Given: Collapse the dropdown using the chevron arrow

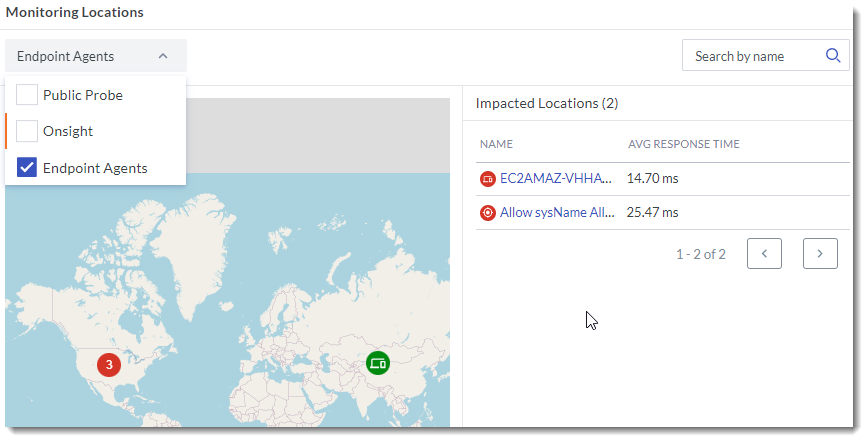Looking at the screenshot, I should click(x=163, y=57).
